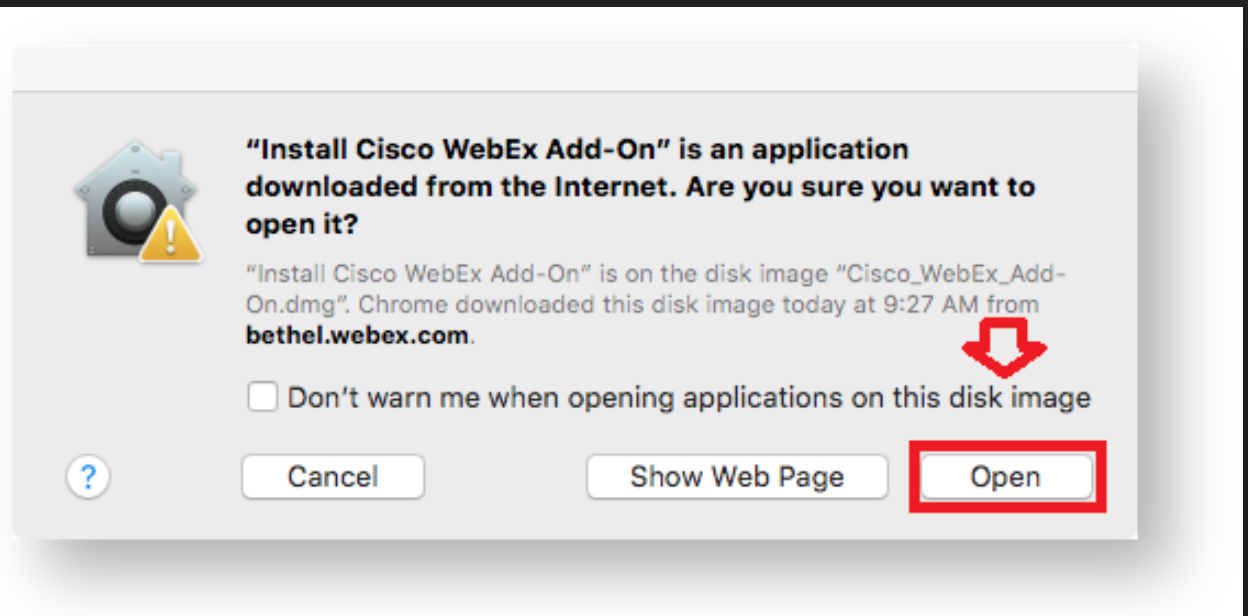Click the red highlight border around Open

(x=1007, y=476)
